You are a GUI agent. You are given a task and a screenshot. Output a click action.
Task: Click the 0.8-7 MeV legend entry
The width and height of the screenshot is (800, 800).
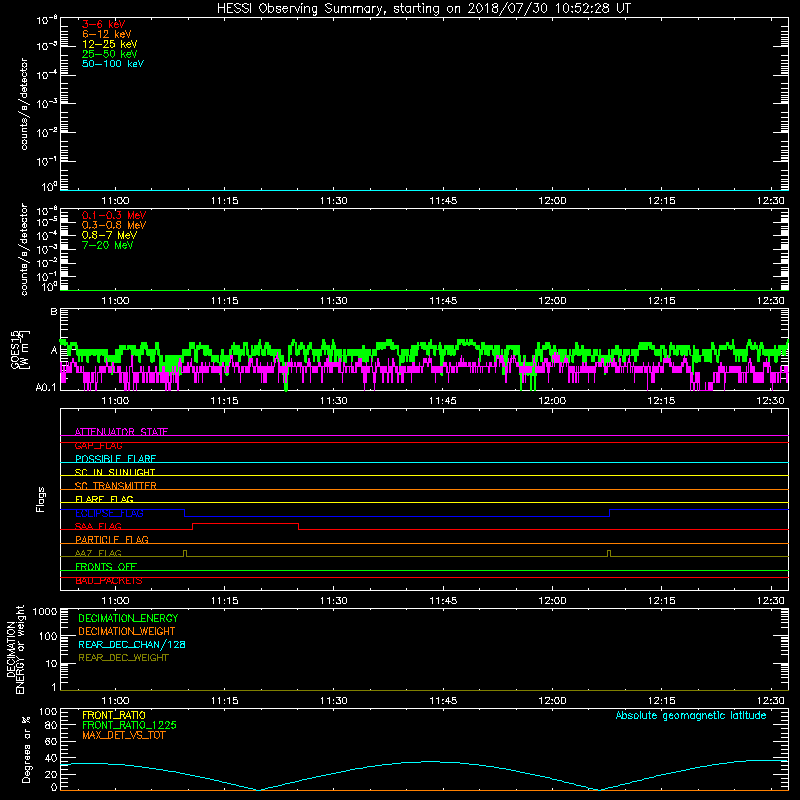click(110, 235)
